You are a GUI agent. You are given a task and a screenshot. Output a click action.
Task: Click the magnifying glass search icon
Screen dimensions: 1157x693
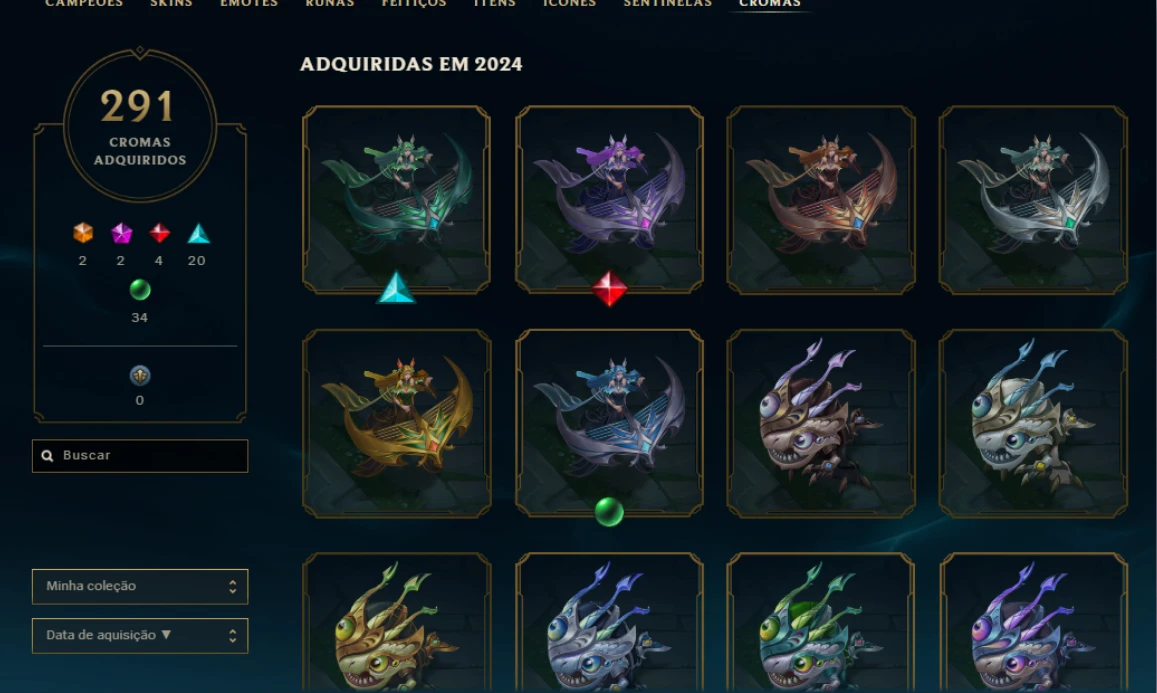47,456
